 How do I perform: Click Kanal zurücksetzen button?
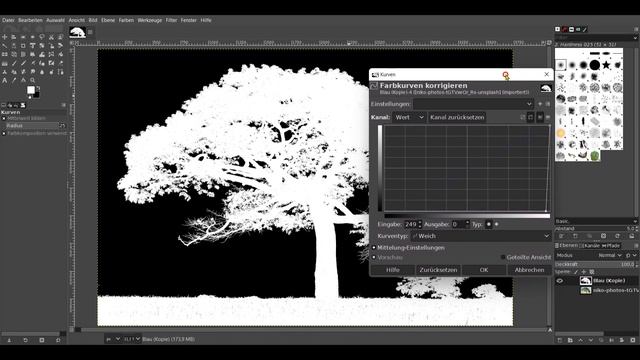coord(457,117)
